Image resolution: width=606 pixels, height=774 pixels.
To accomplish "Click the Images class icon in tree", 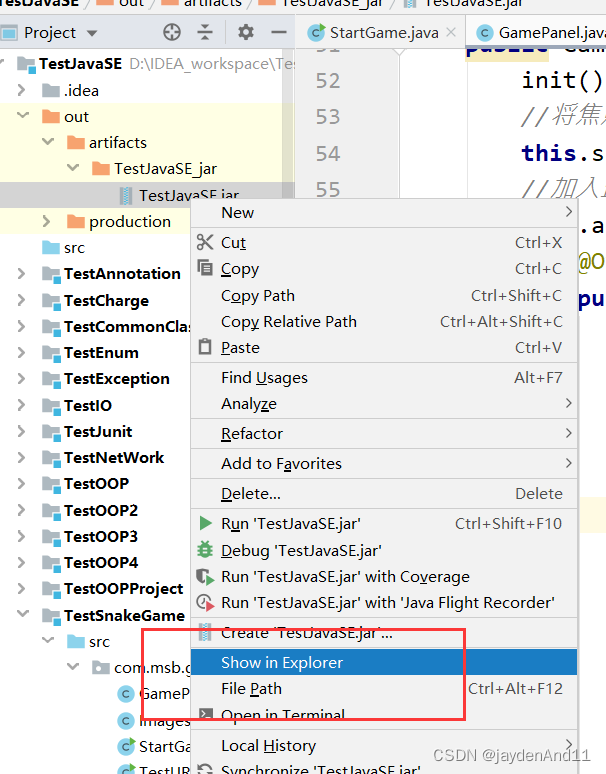I will (126, 721).
